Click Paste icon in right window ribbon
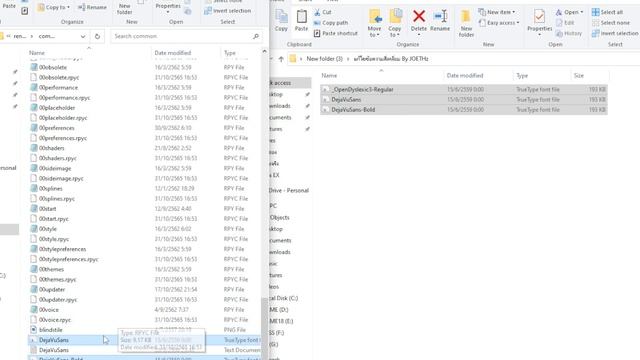 (301, 20)
